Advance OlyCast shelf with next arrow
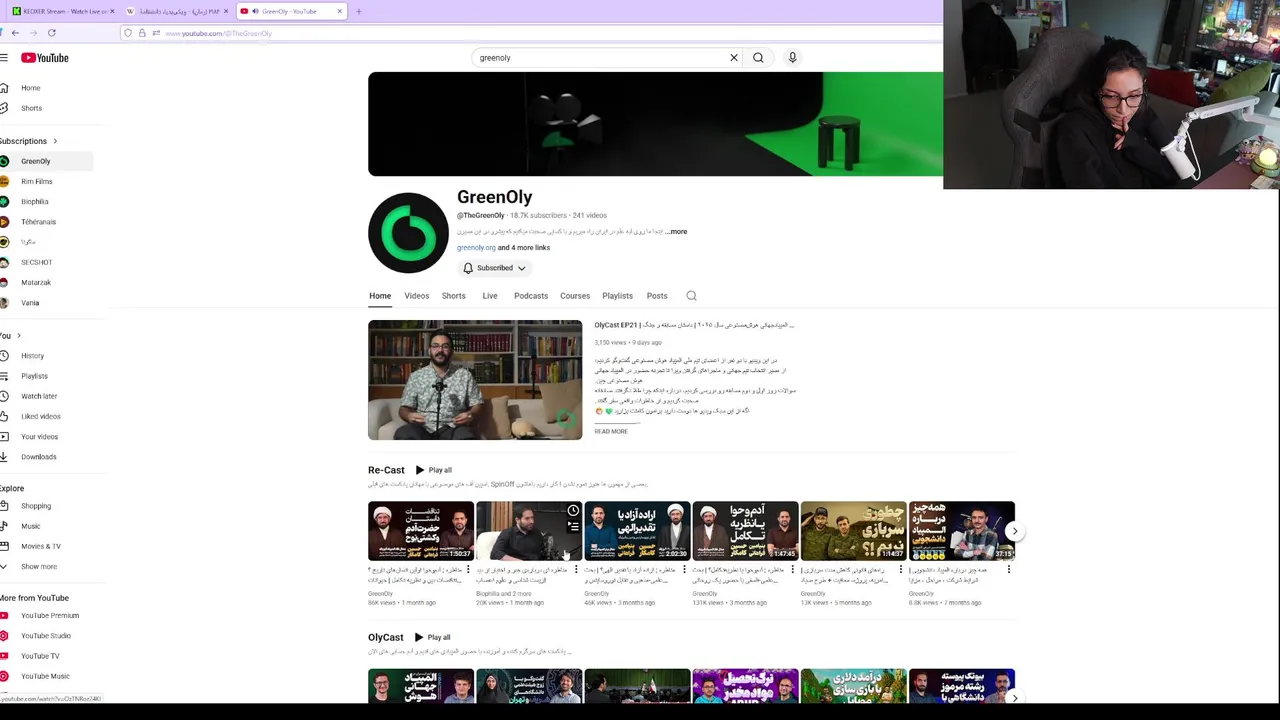This screenshot has height=720, width=1280. click(1015, 698)
